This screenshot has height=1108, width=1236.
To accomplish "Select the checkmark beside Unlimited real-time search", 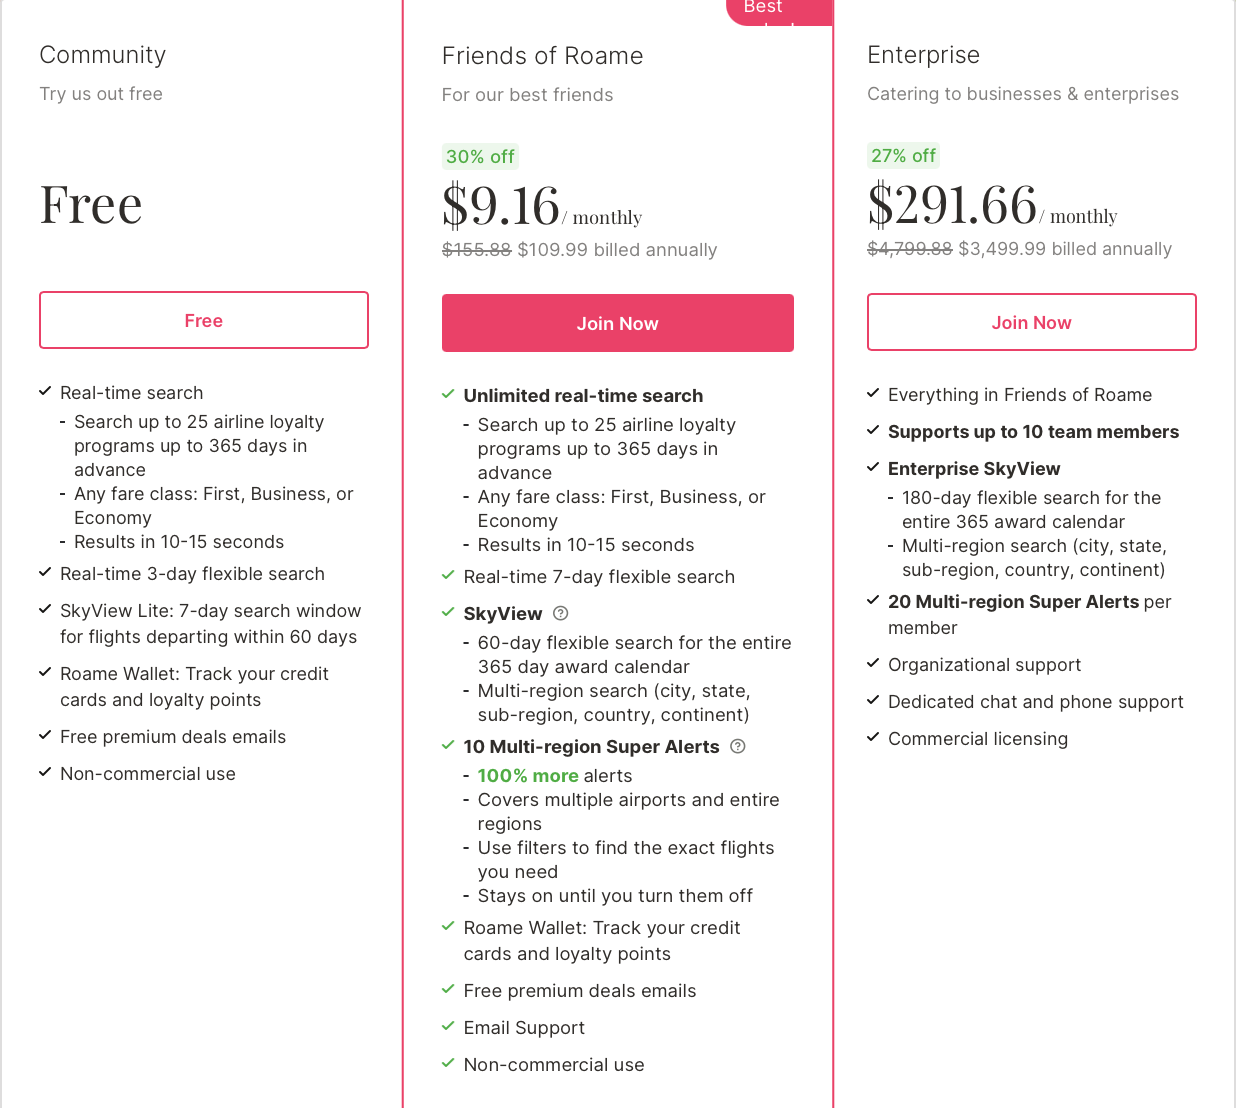I will click(x=447, y=394).
